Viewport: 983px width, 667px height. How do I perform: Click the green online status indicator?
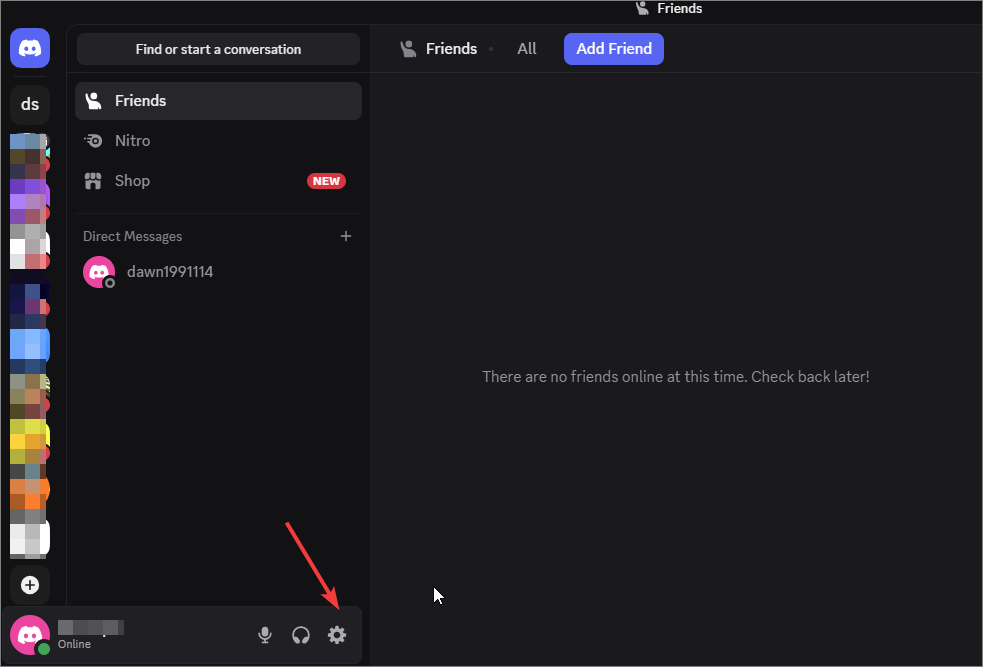pos(44,648)
